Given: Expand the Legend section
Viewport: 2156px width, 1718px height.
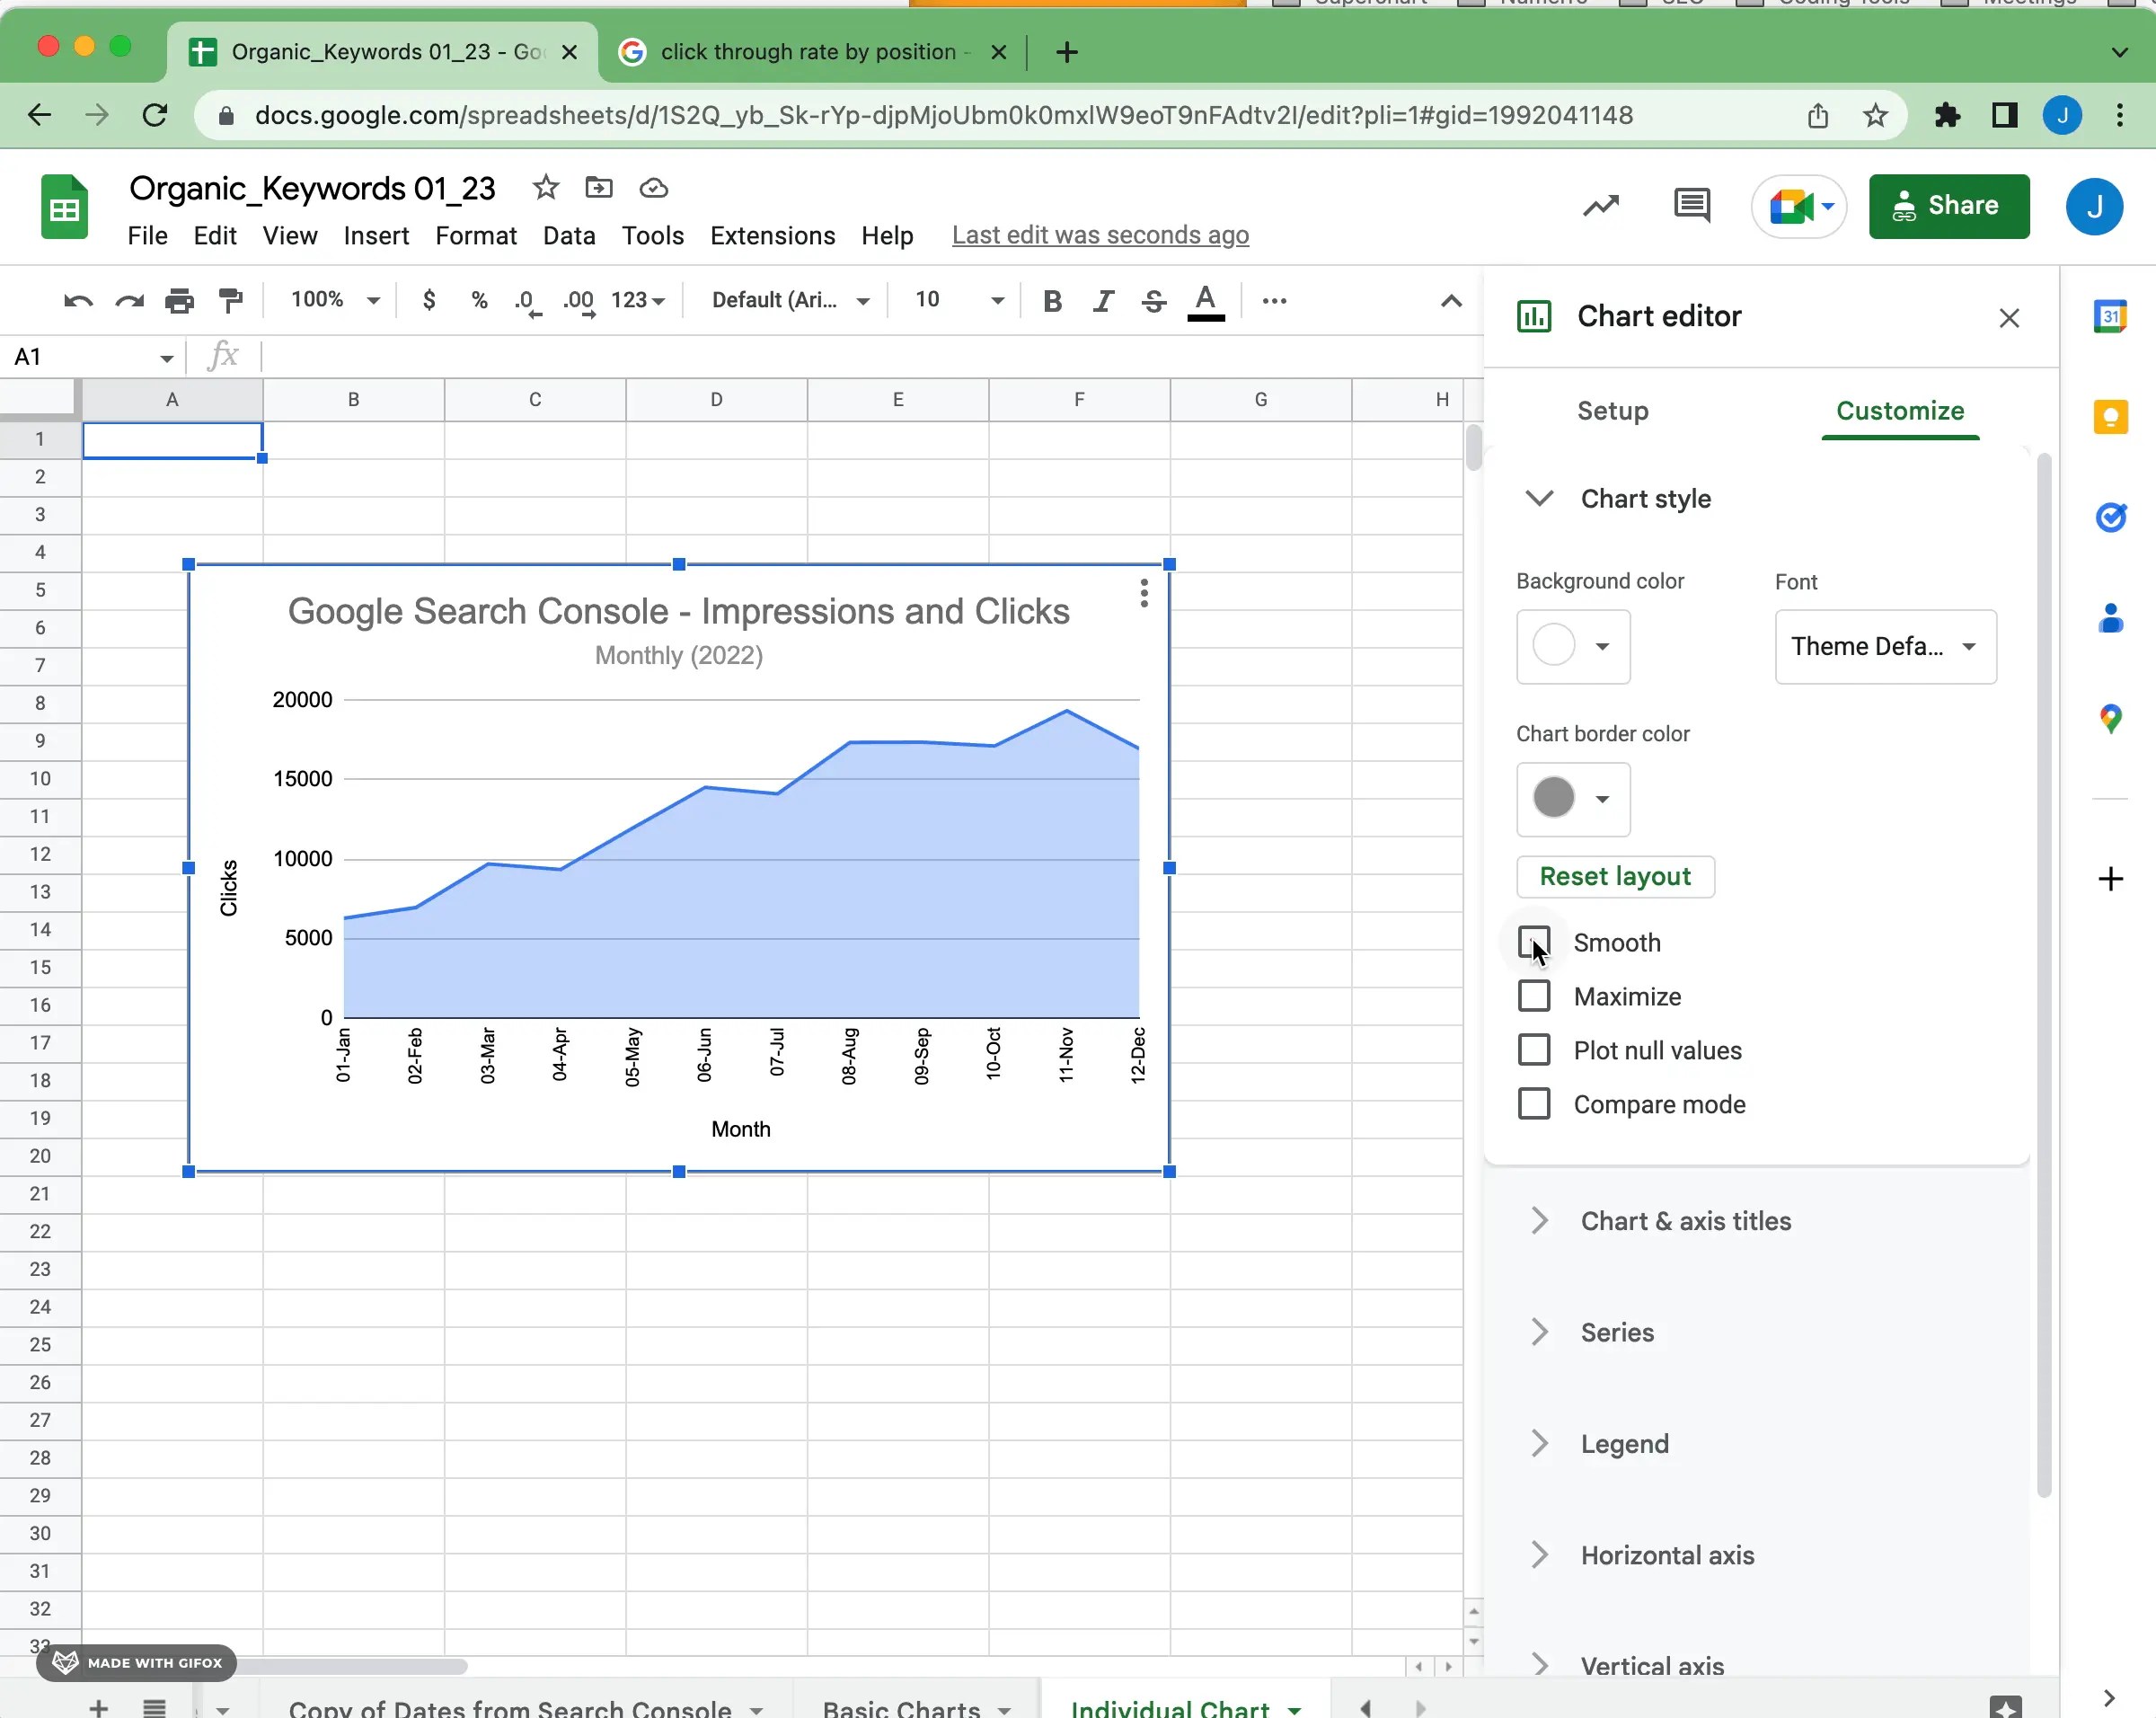Looking at the screenshot, I should pos(1624,1443).
